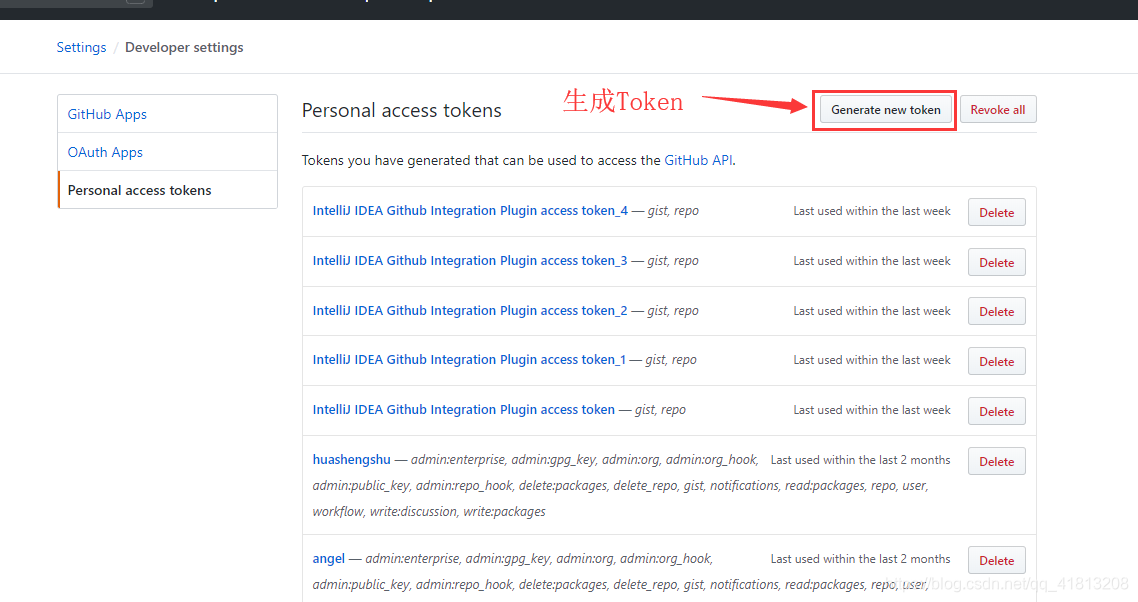Delete the access token_1 entry

(x=996, y=361)
